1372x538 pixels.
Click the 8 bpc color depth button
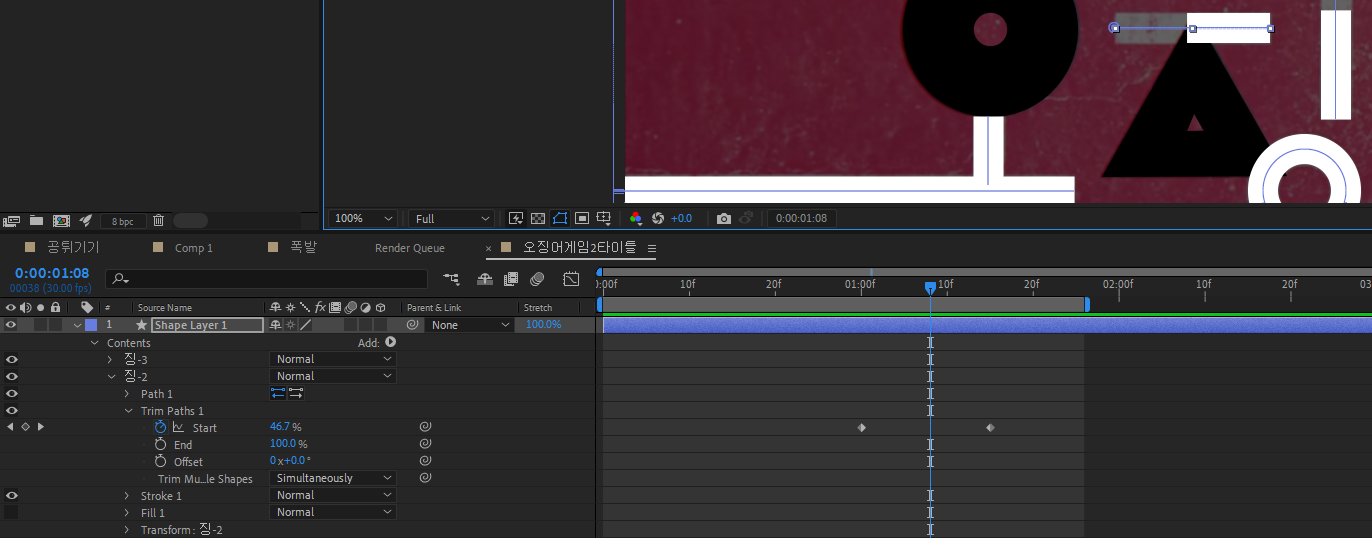point(123,221)
